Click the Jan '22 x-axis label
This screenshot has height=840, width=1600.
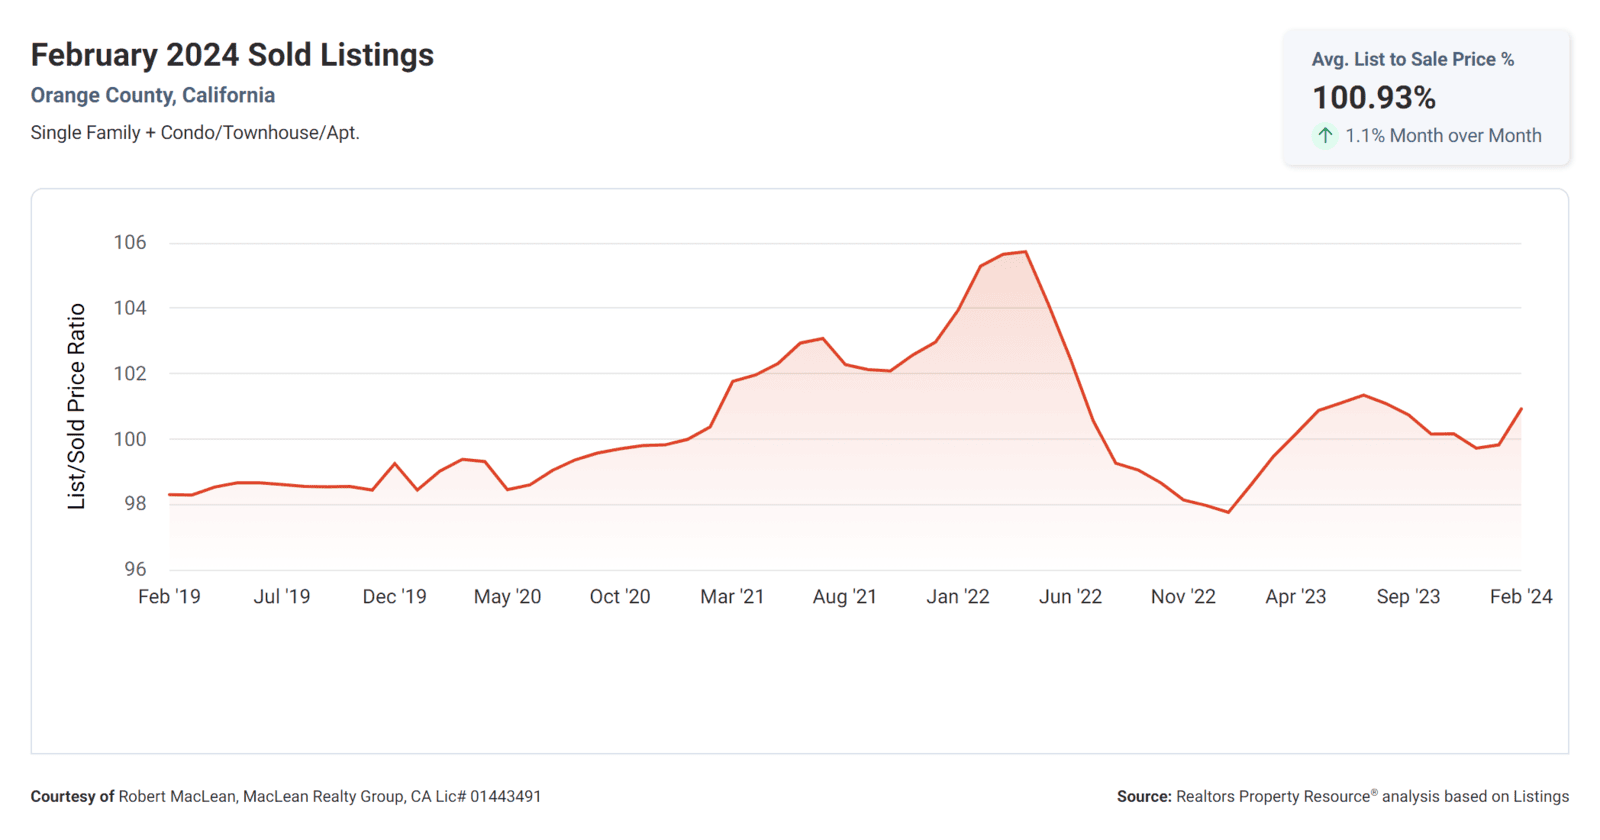pos(958,597)
